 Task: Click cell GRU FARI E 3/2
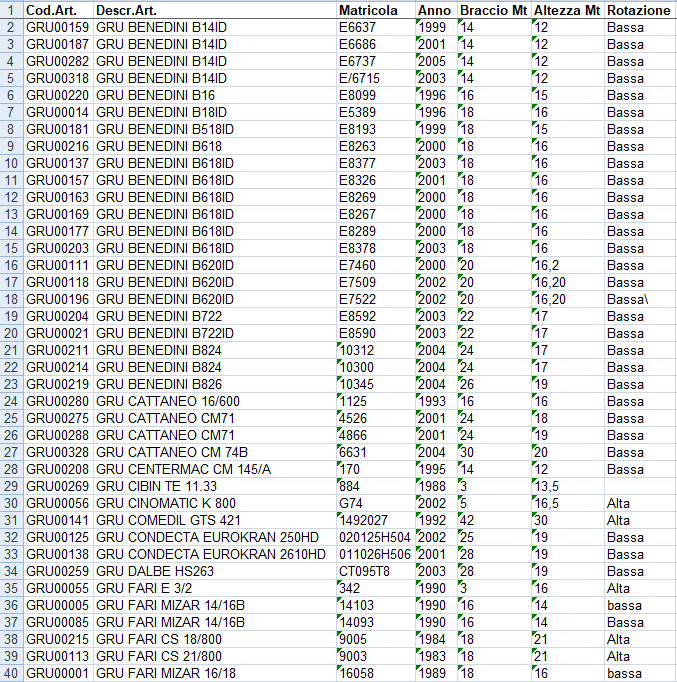point(215,588)
